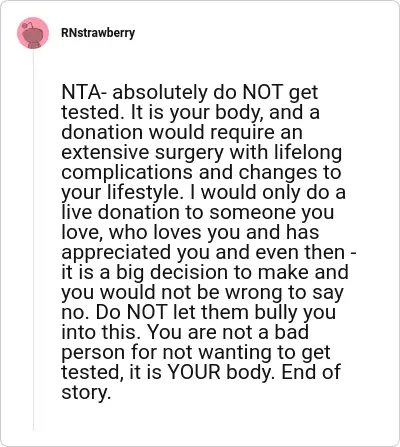Click "absolutely do NOT get" in the first line
400x447 pixels.
pyautogui.click(x=215, y=92)
